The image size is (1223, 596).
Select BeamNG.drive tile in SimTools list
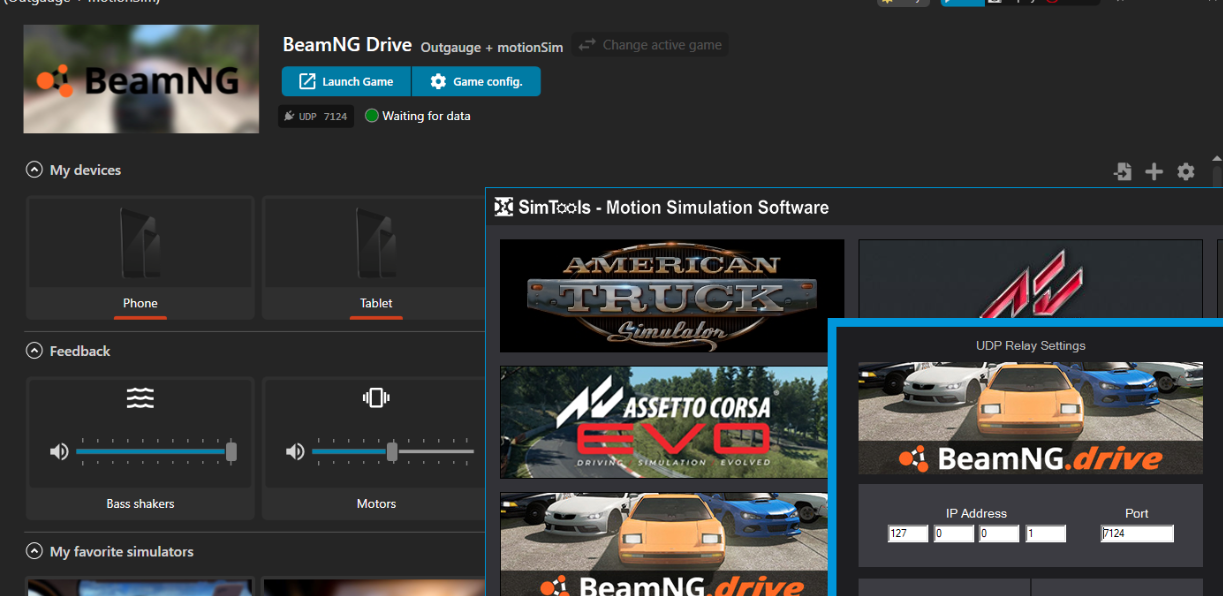coord(664,544)
